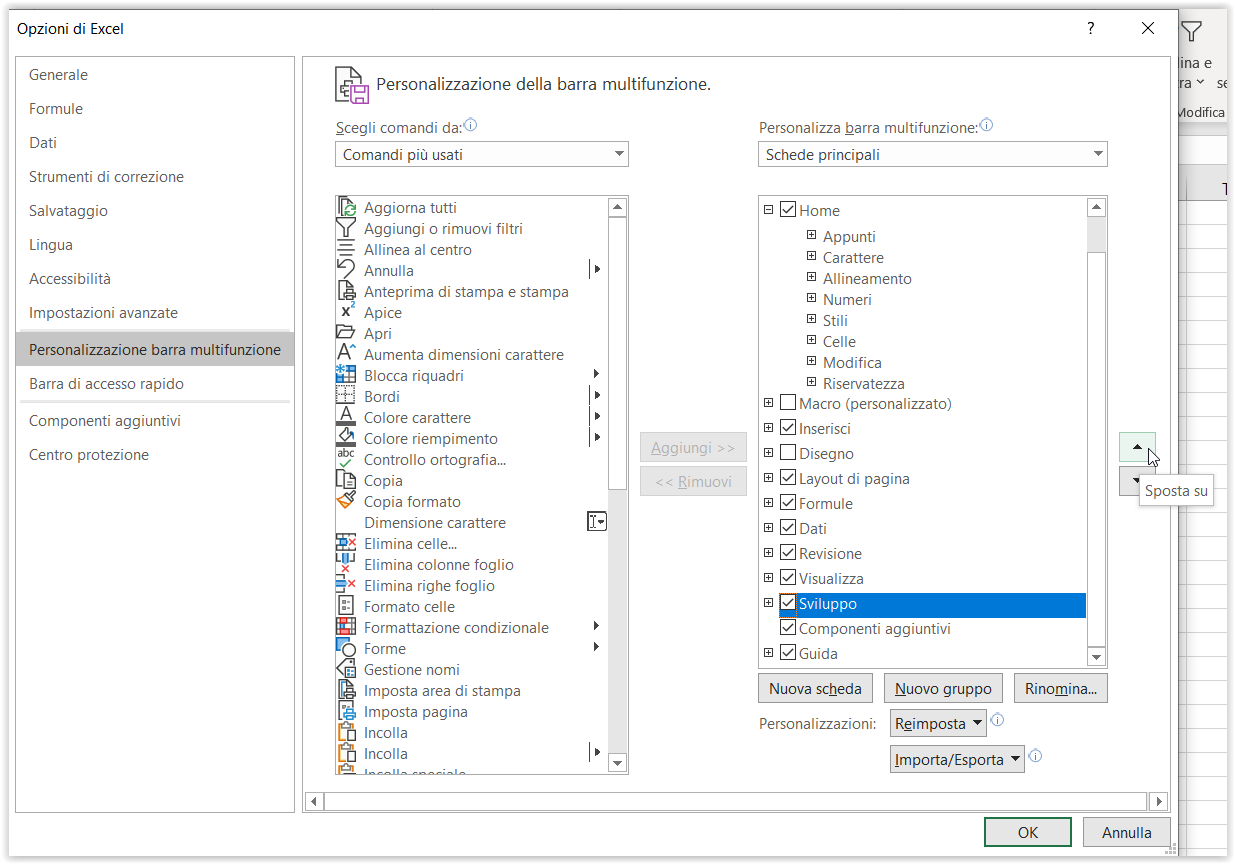
Task: Click the tabs list scroll-up arrow
Action: tap(1097, 208)
